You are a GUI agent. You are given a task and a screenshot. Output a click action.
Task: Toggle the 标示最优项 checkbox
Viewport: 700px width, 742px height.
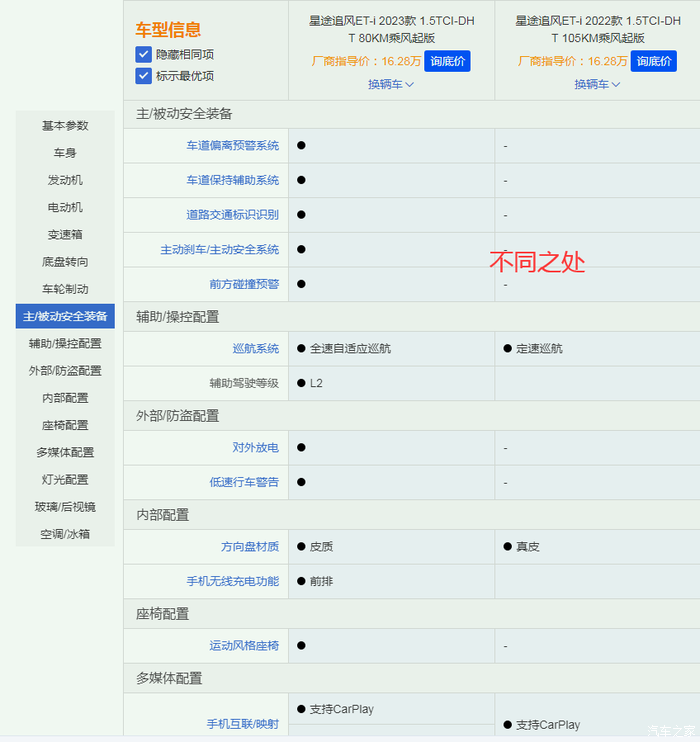143,76
